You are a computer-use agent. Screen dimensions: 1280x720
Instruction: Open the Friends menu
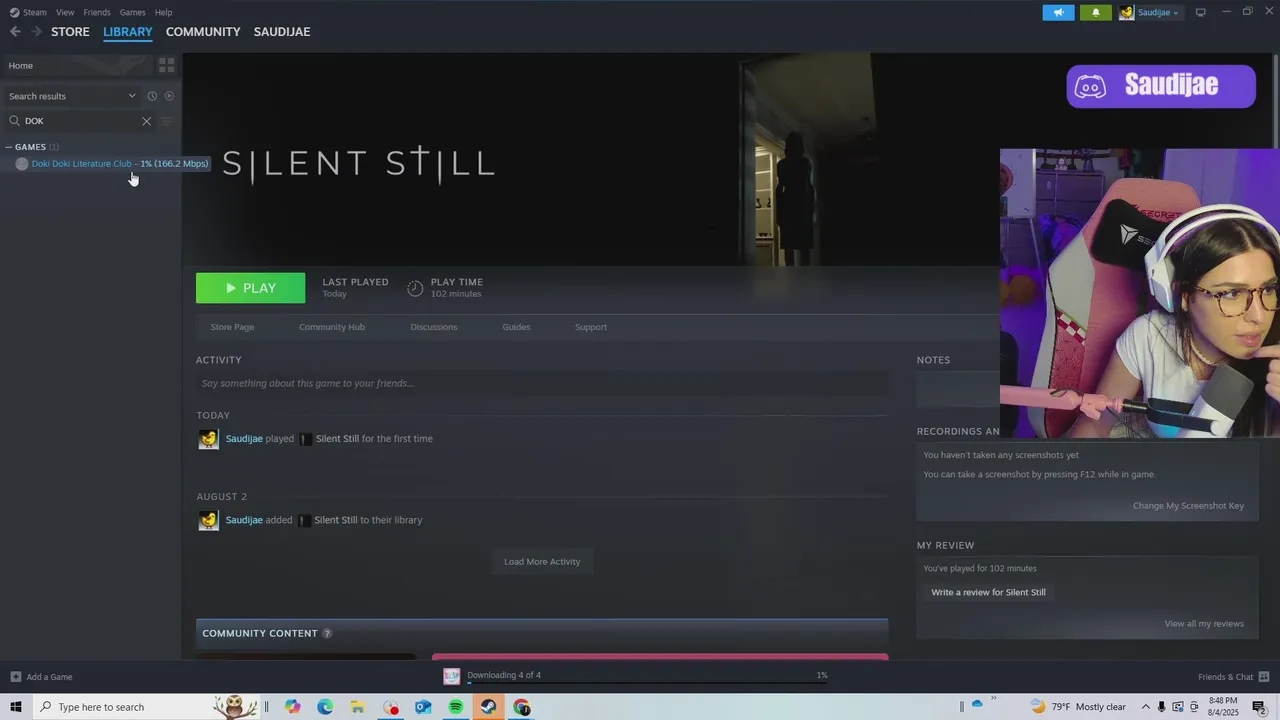[97, 12]
